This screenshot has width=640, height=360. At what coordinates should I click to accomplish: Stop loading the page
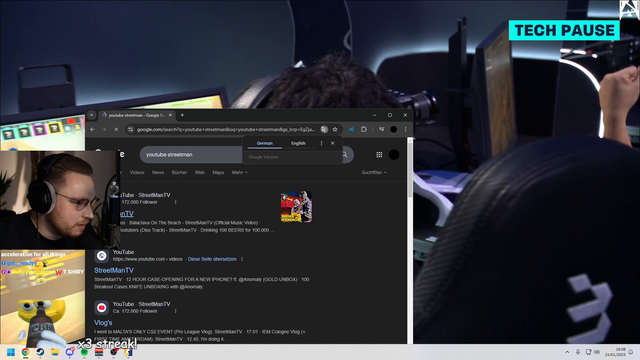(x=116, y=129)
